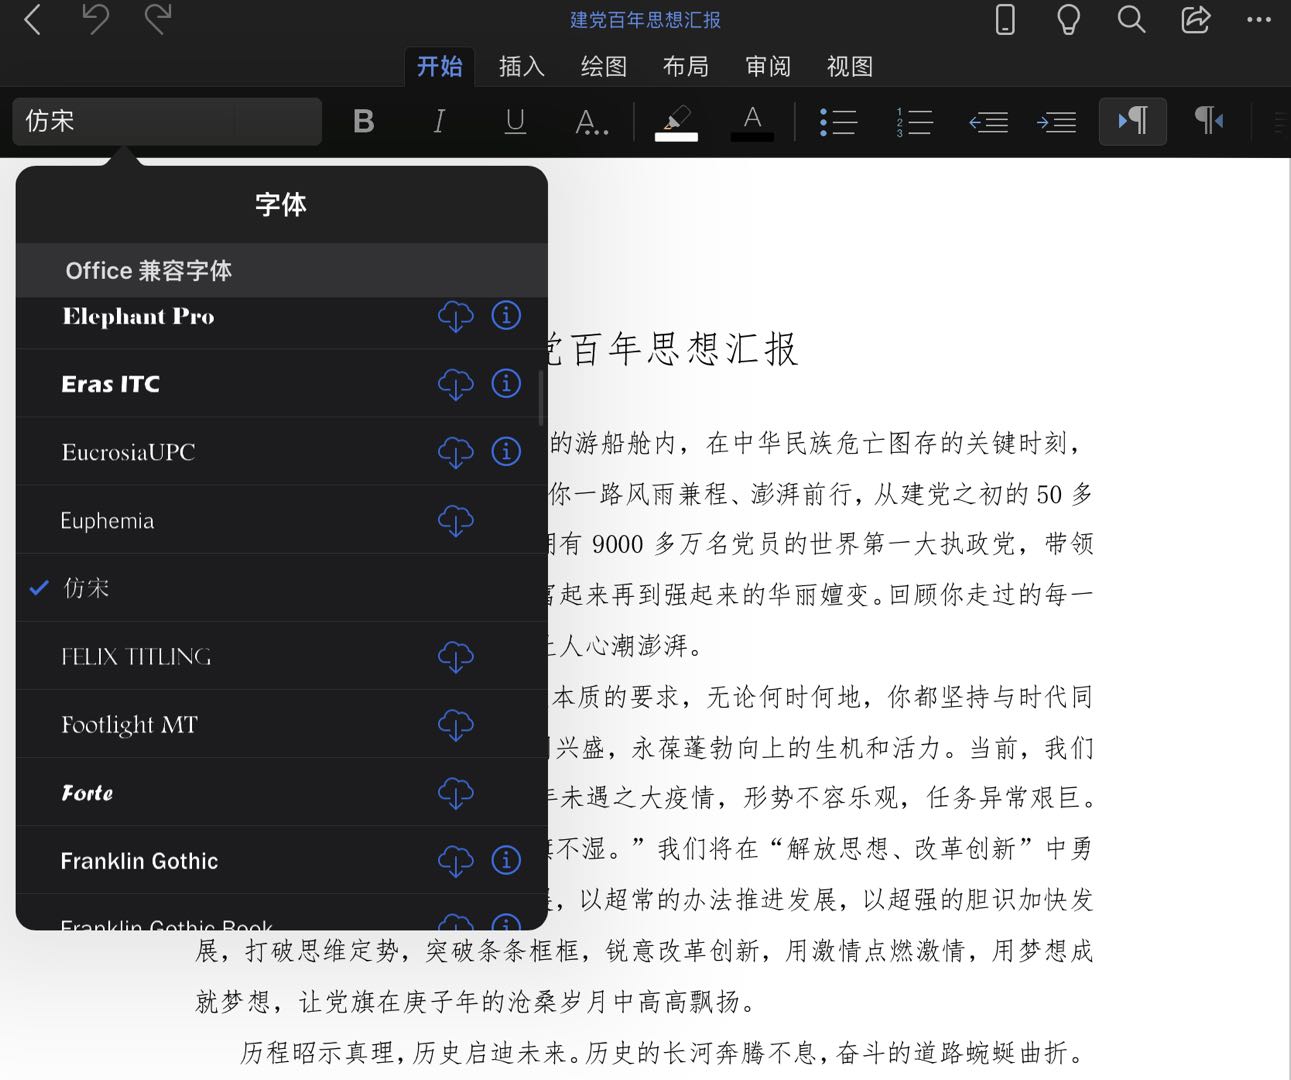Download the EucrosiaUPC font
The height and width of the screenshot is (1080, 1291).
tap(455, 452)
